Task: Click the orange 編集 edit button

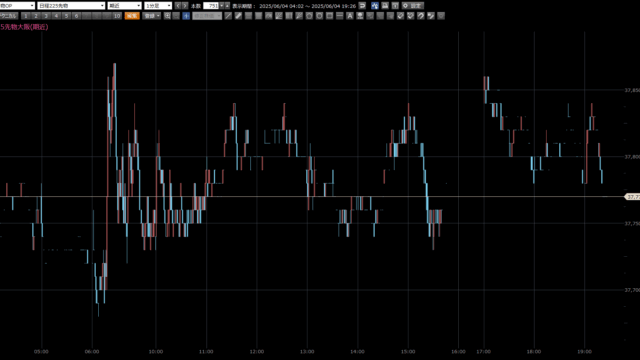Action: click(132, 16)
